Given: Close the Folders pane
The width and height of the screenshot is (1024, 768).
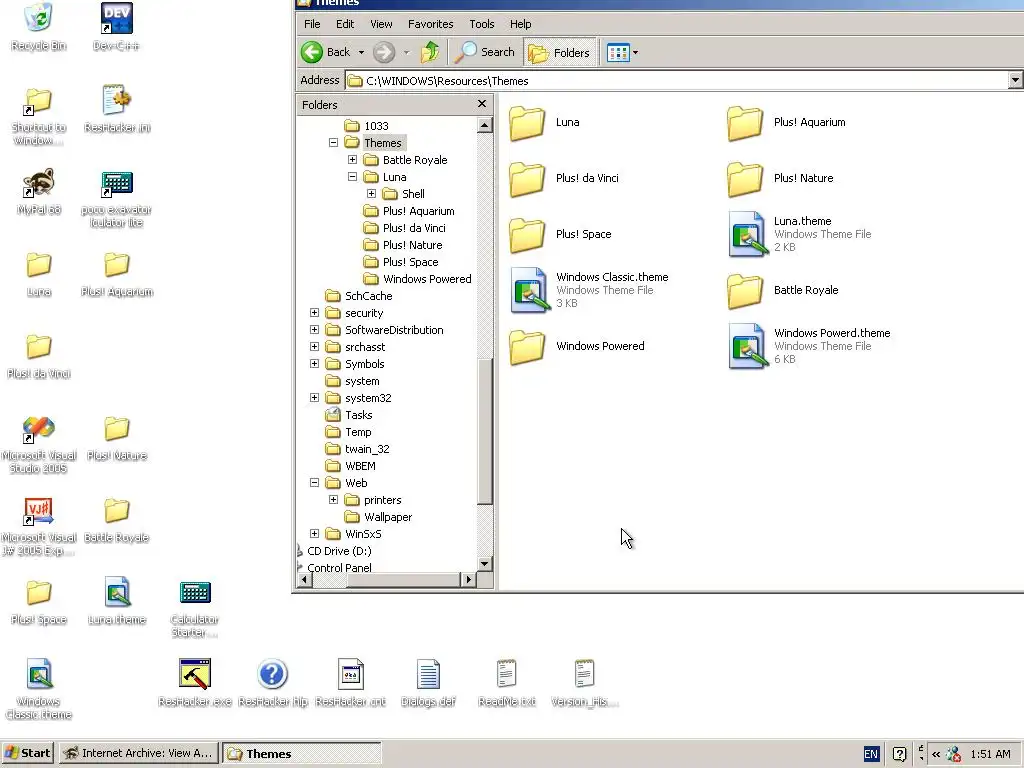Looking at the screenshot, I should tap(482, 104).
